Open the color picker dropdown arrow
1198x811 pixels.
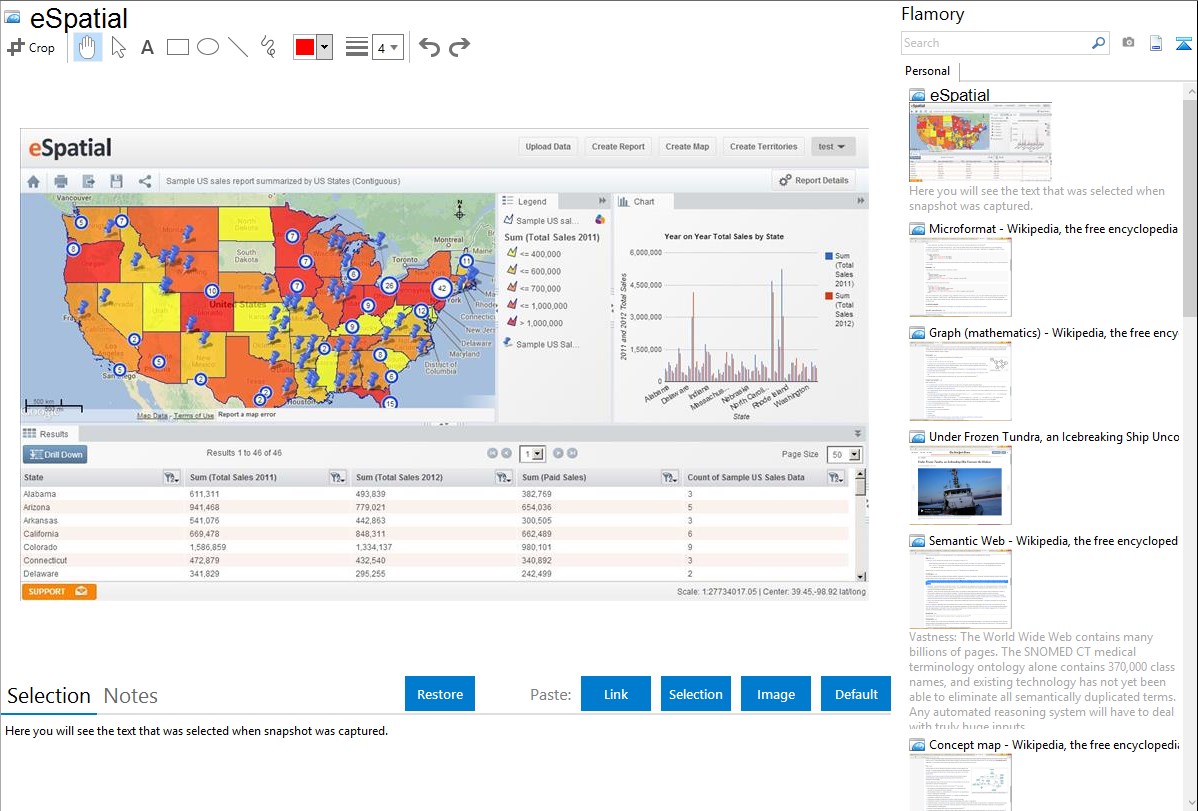pyautogui.click(x=324, y=47)
